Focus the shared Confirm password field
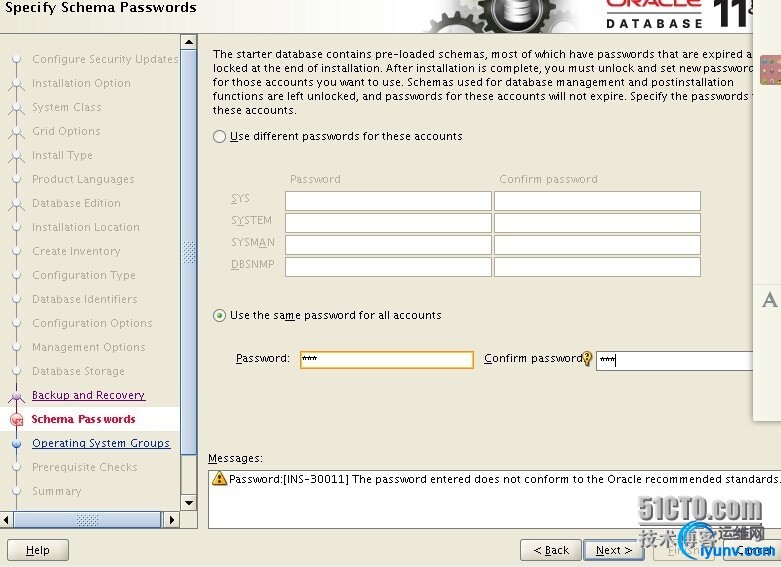 (x=674, y=360)
